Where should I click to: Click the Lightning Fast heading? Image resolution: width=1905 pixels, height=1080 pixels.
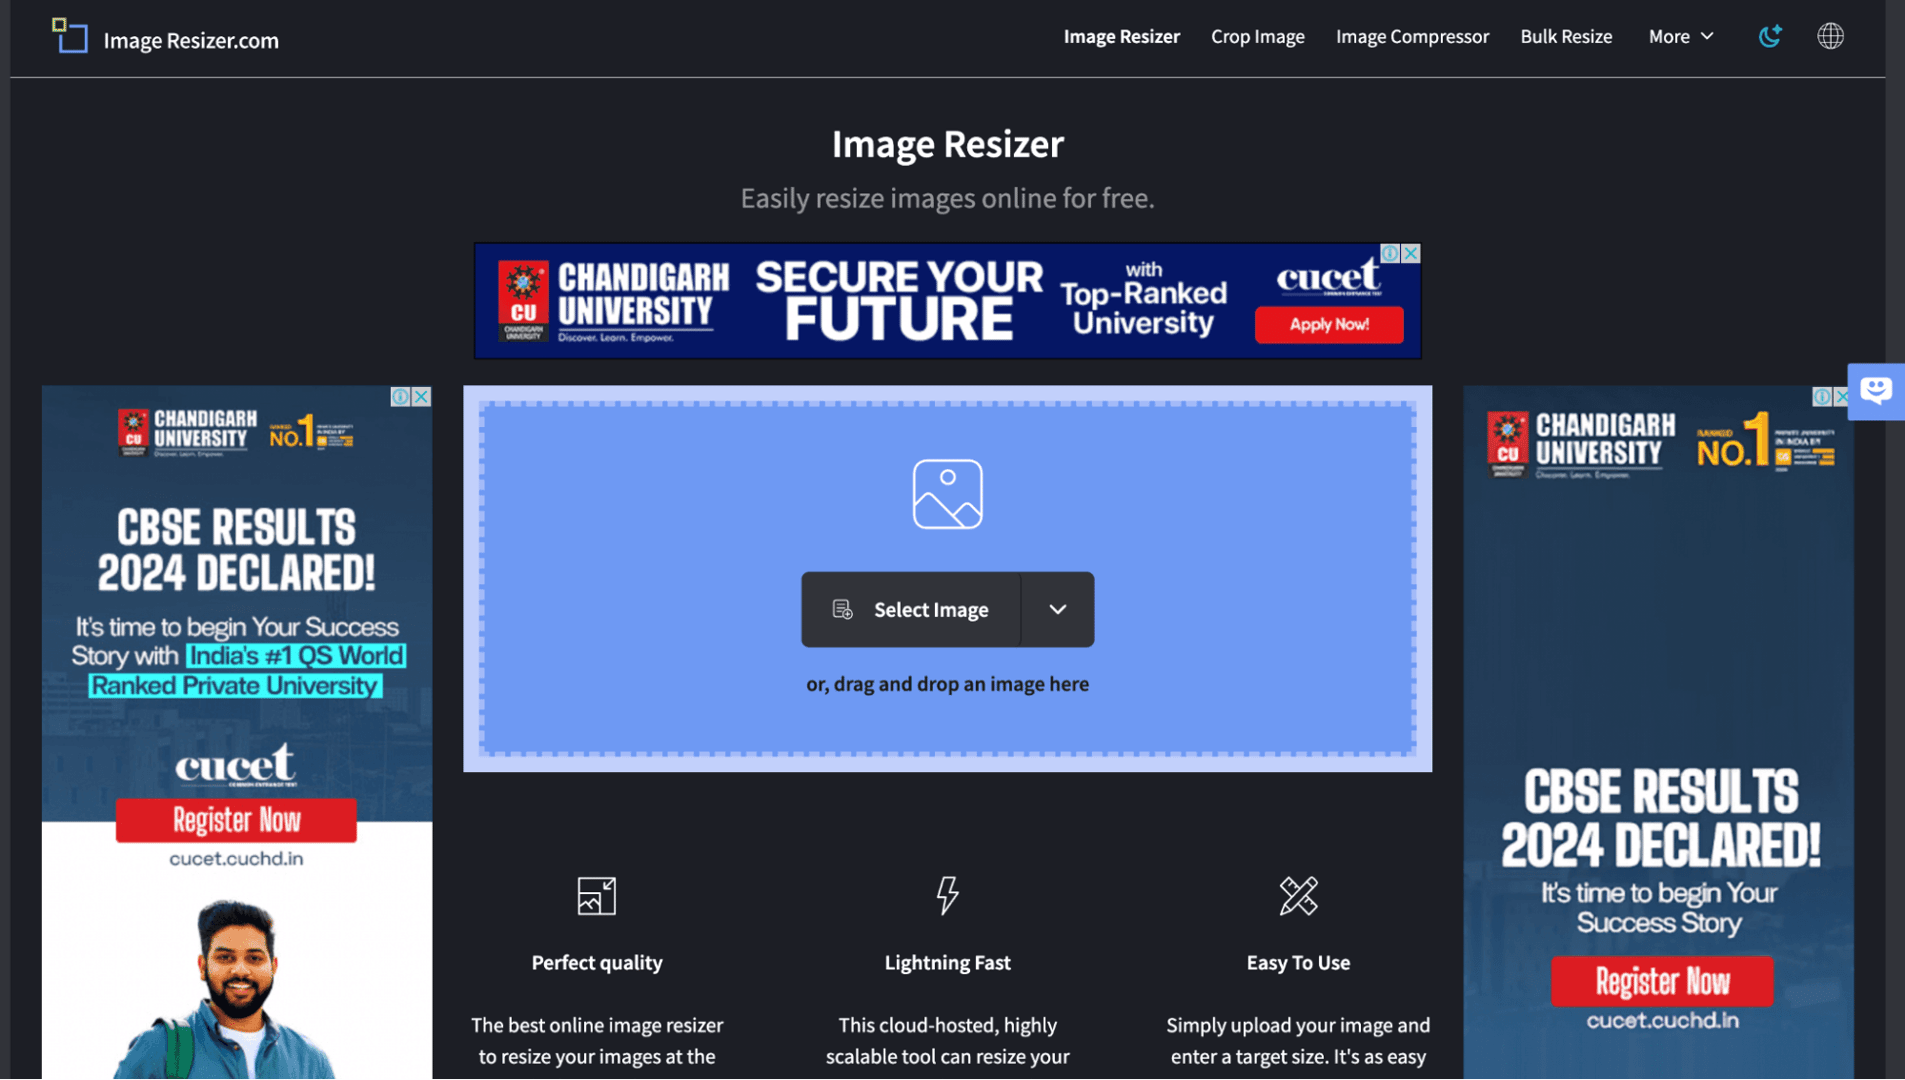click(947, 962)
